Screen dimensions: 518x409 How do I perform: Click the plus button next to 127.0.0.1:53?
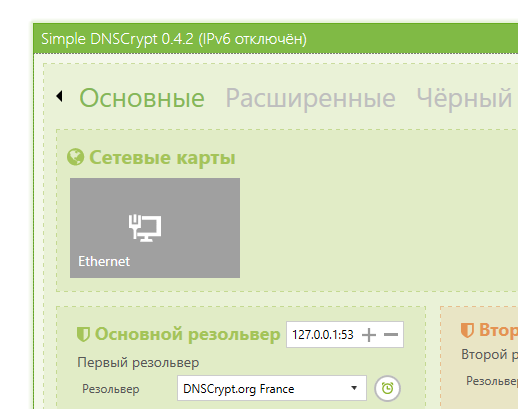[x=369, y=334]
